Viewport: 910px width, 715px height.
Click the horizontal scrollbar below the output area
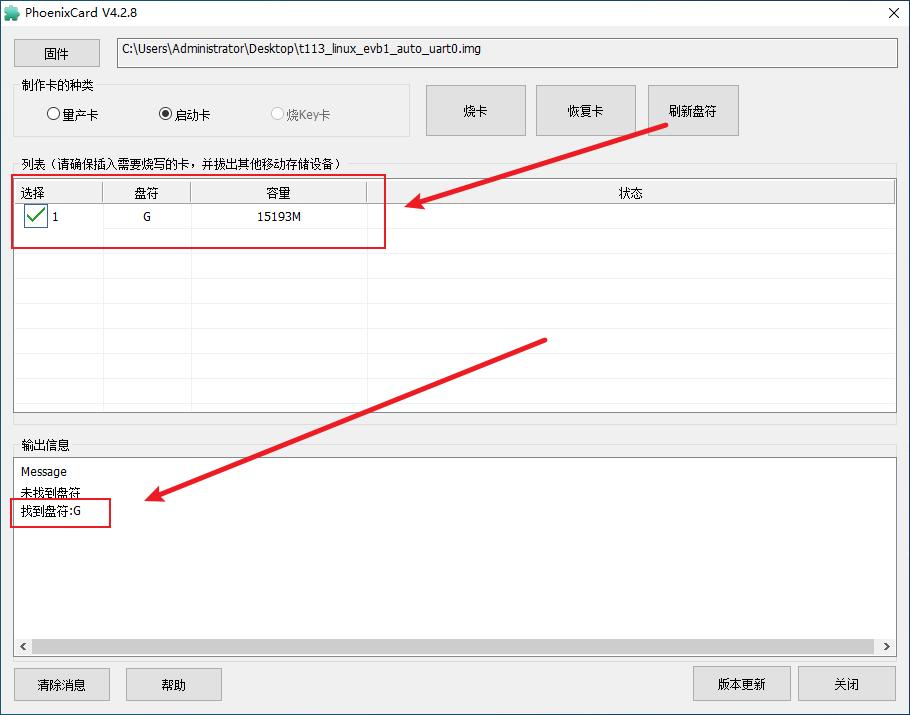pos(450,648)
